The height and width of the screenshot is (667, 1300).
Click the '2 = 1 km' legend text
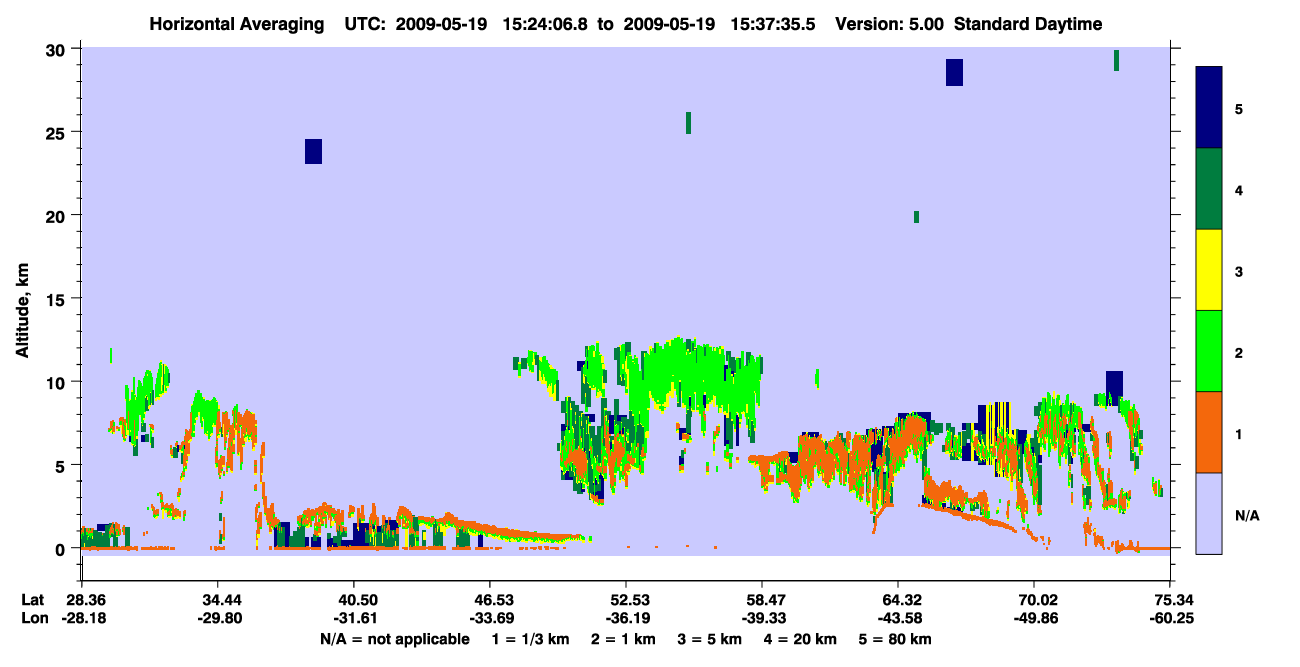623,639
